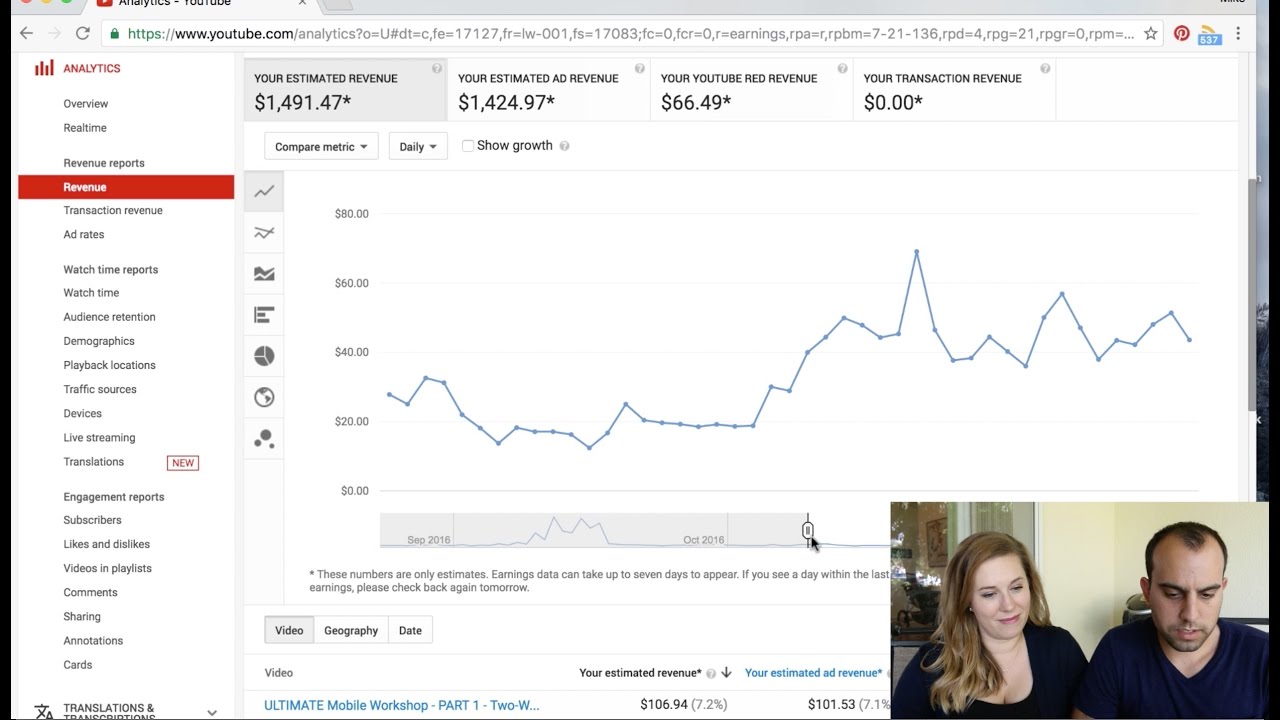
Task: Open the RSS feed extension with 537 badge
Action: click(x=1209, y=35)
